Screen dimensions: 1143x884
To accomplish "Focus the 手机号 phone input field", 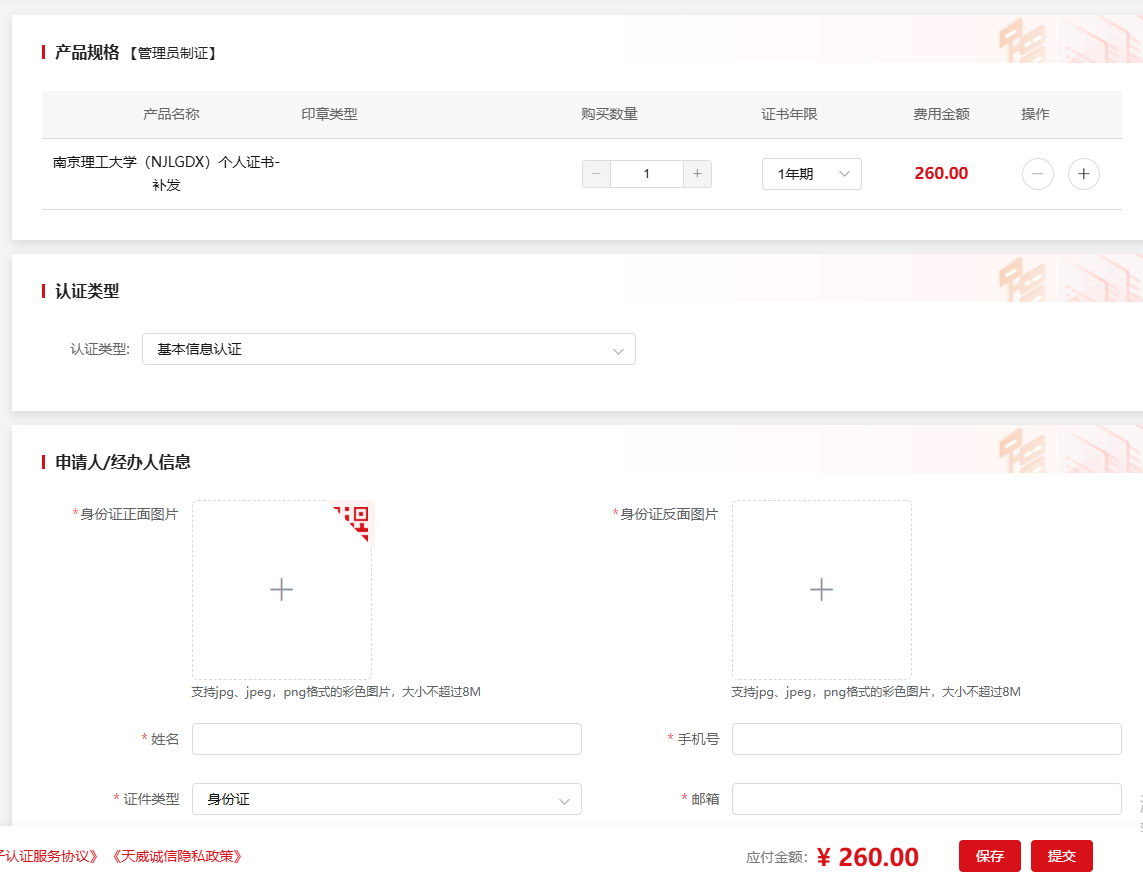I will click(926, 739).
